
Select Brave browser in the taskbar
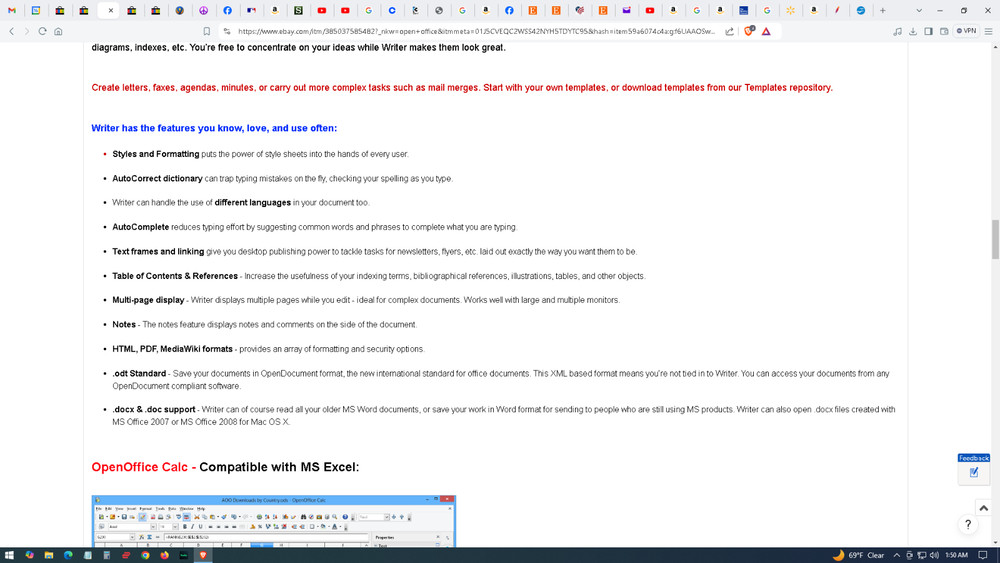[x=203, y=555]
